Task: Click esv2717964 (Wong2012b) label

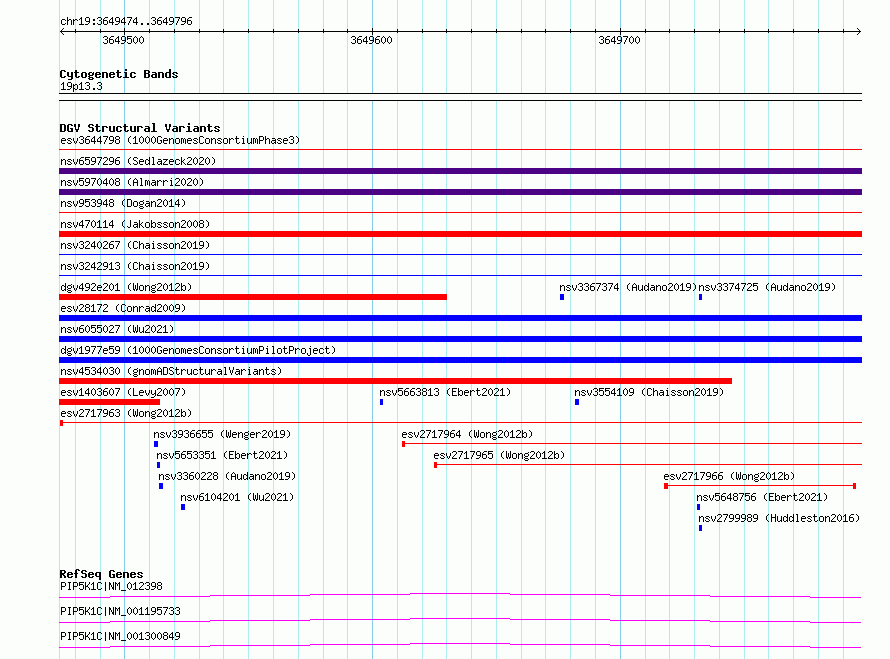Action: click(467, 434)
